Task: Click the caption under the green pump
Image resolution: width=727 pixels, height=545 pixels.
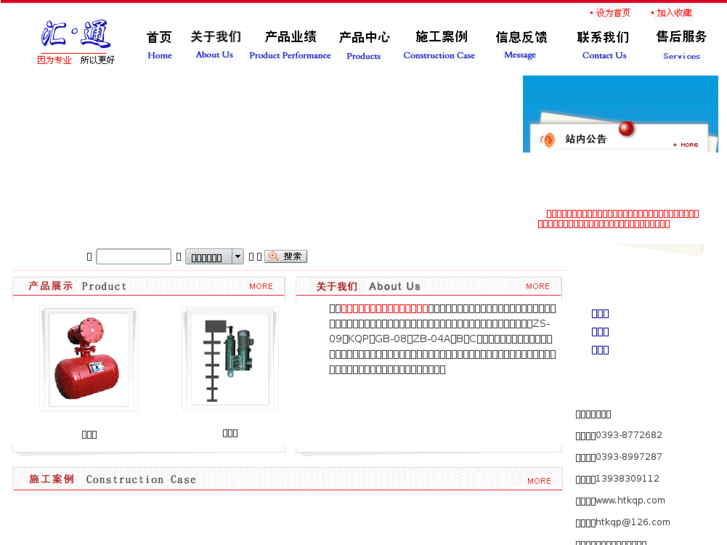Action: coord(230,433)
